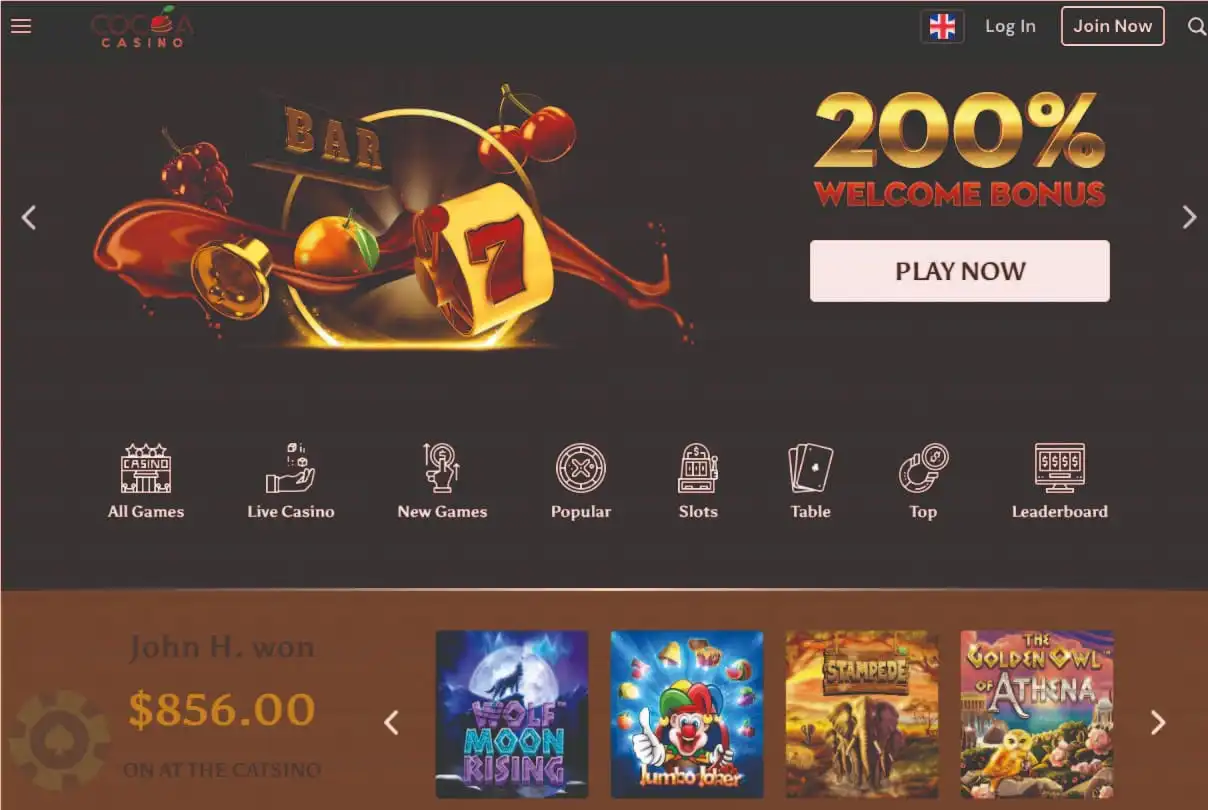Show previous games in the carousel

coord(391,723)
